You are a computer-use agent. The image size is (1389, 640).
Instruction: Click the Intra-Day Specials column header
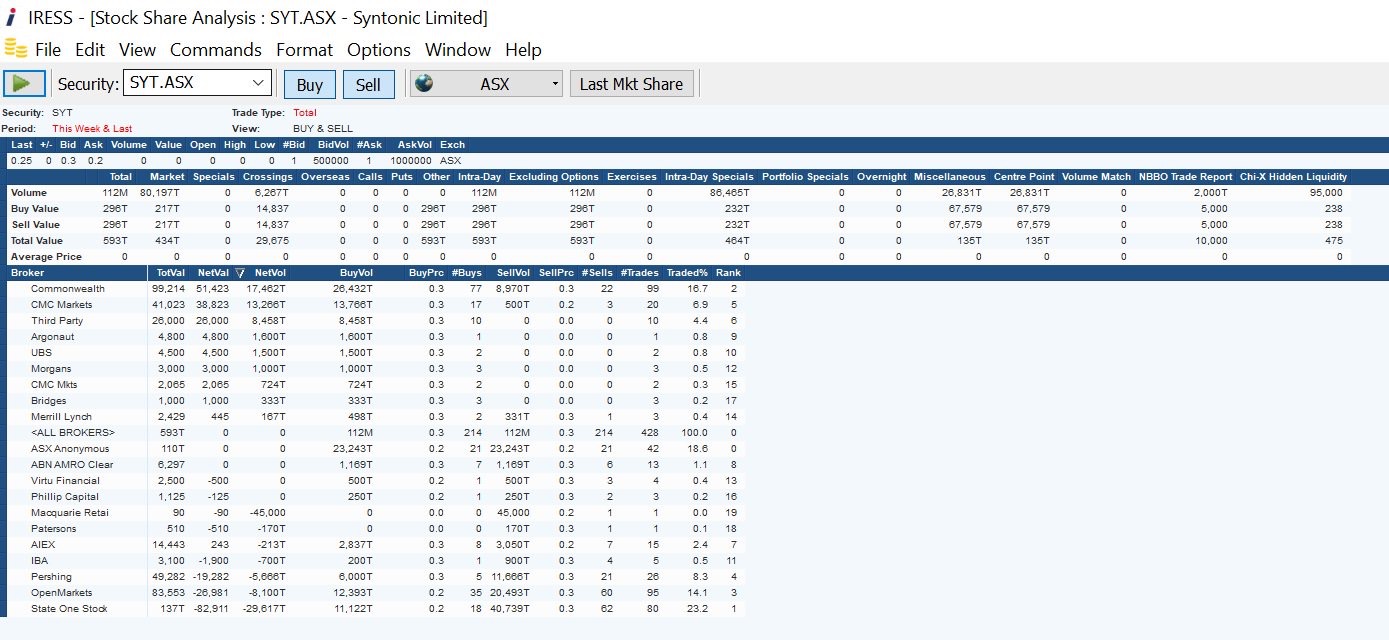pos(709,177)
